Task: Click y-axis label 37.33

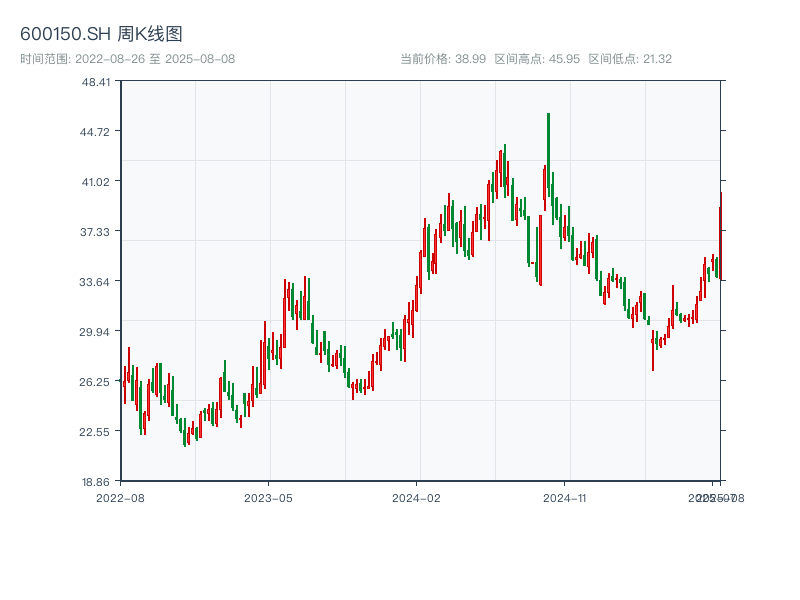Action: [95, 232]
